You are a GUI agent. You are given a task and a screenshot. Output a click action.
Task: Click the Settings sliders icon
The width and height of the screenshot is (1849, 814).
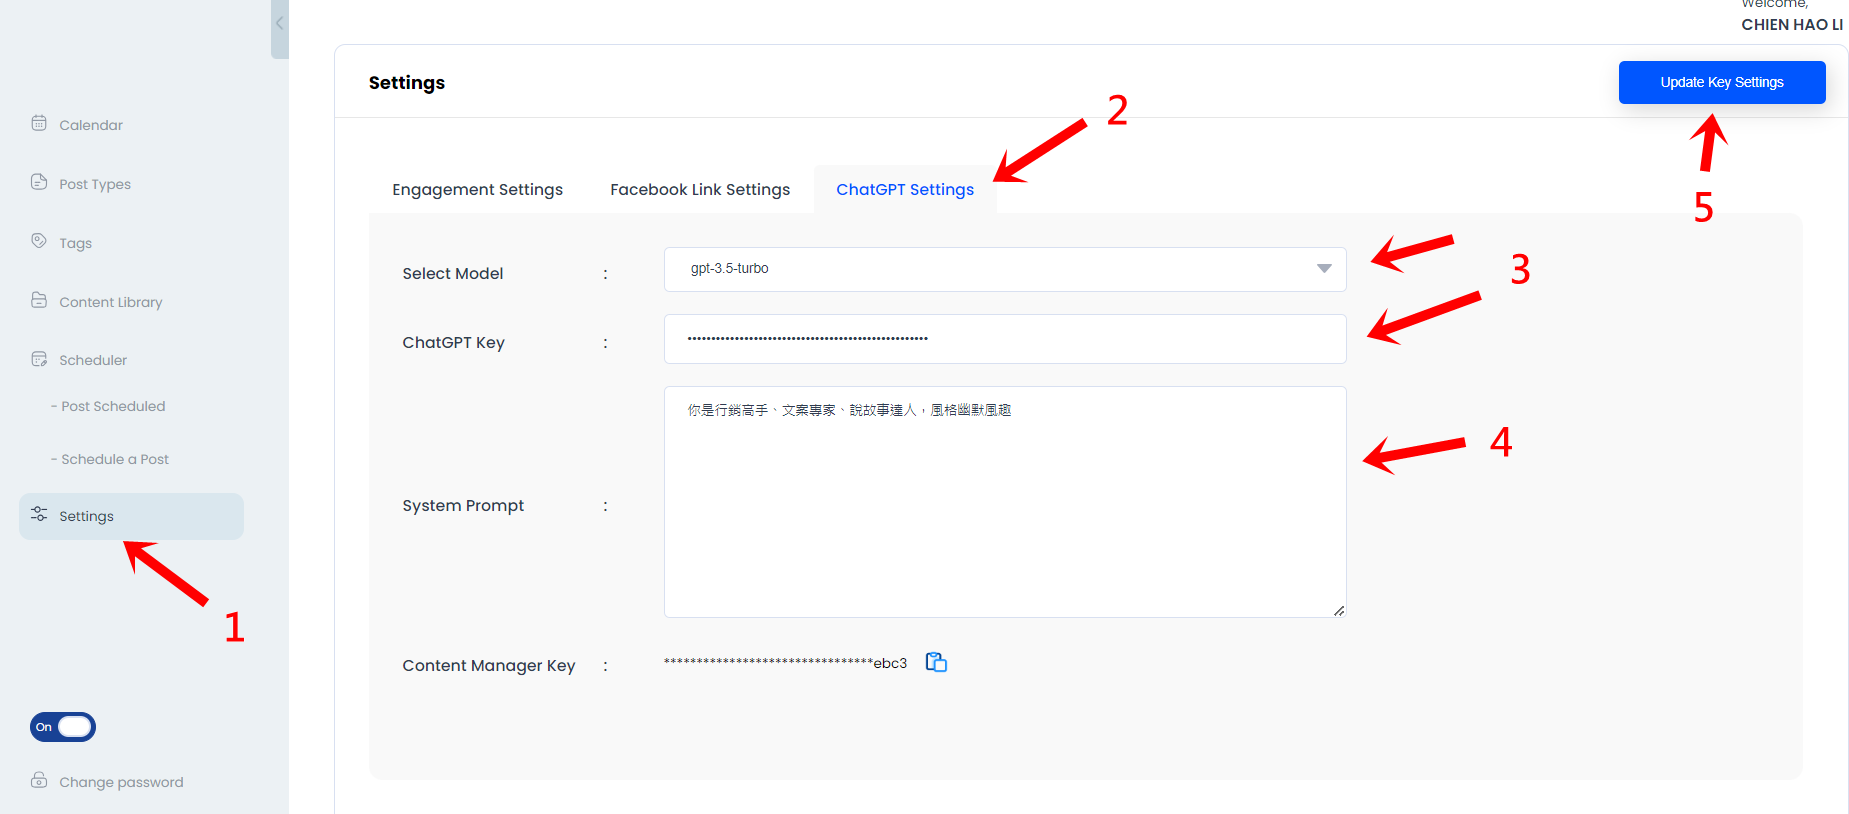point(39,514)
